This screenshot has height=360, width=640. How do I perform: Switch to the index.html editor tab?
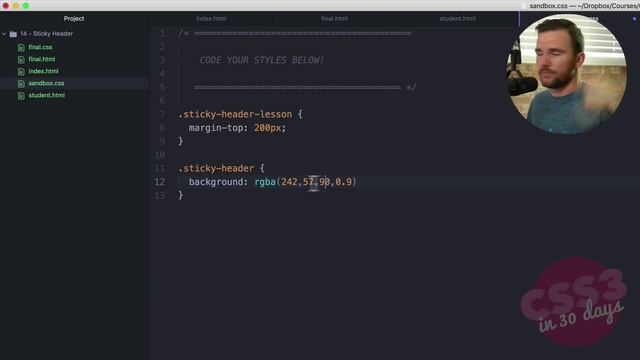point(211,19)
